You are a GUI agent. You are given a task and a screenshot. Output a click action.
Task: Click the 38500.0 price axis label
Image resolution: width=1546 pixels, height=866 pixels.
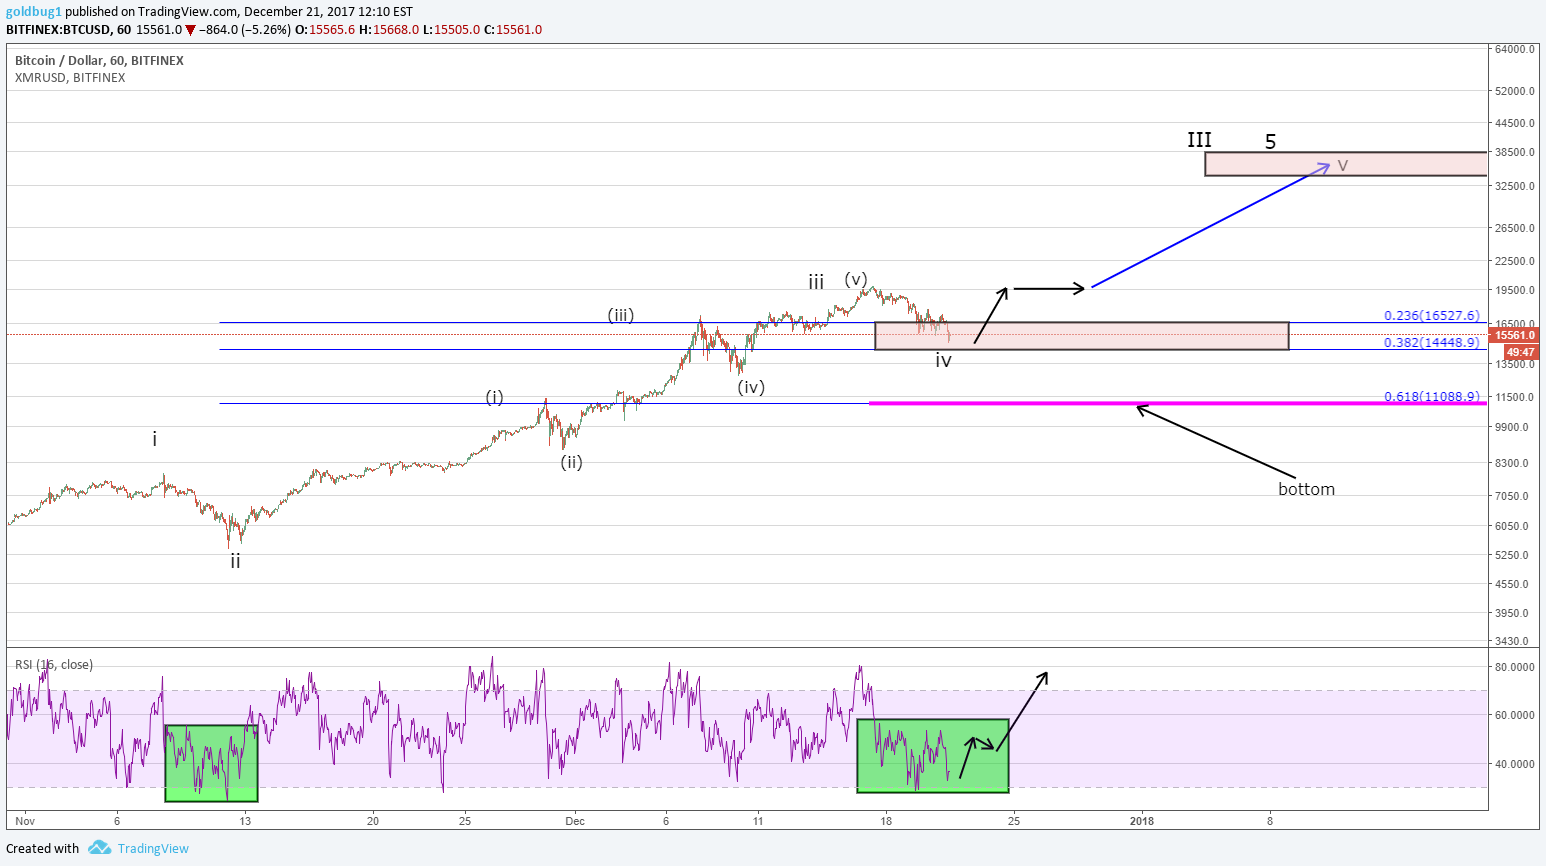click(x=1515, y=152)
